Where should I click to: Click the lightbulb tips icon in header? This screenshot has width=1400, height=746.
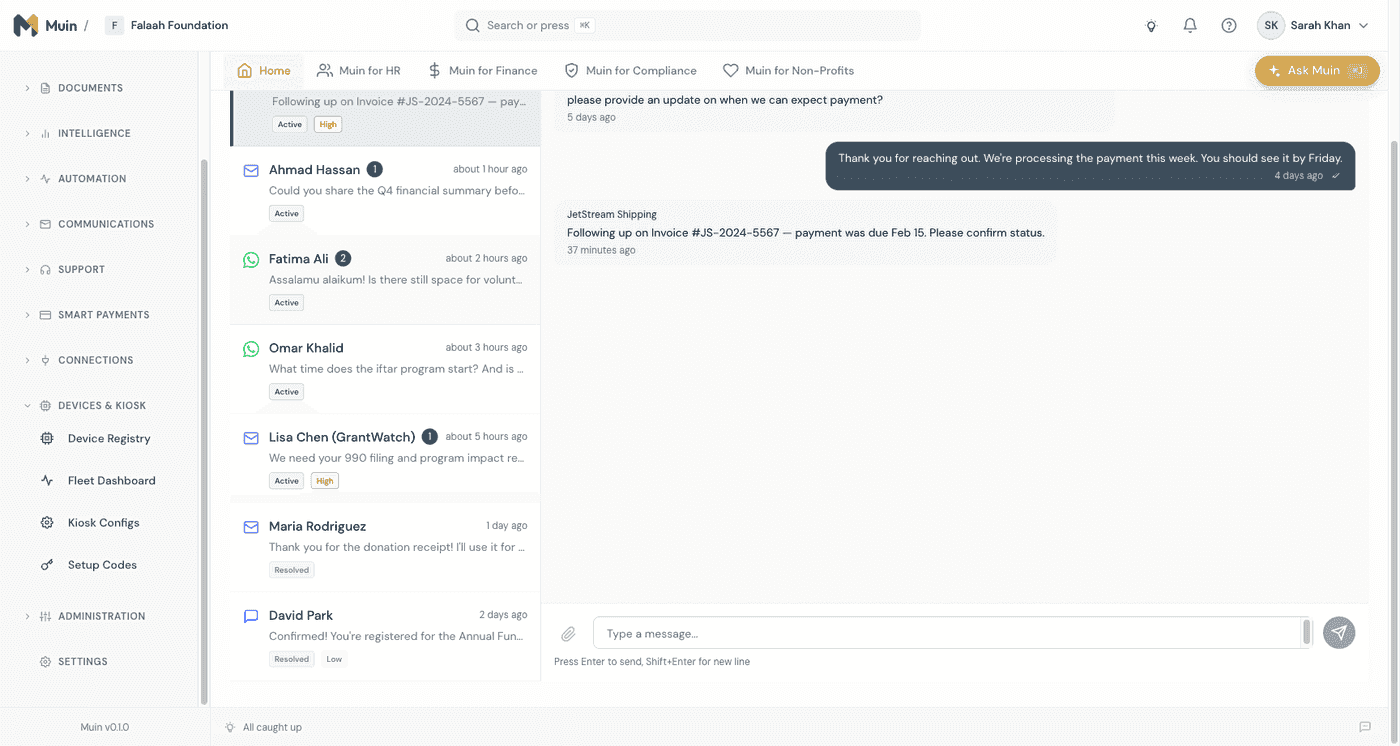tap(1151, 26)
